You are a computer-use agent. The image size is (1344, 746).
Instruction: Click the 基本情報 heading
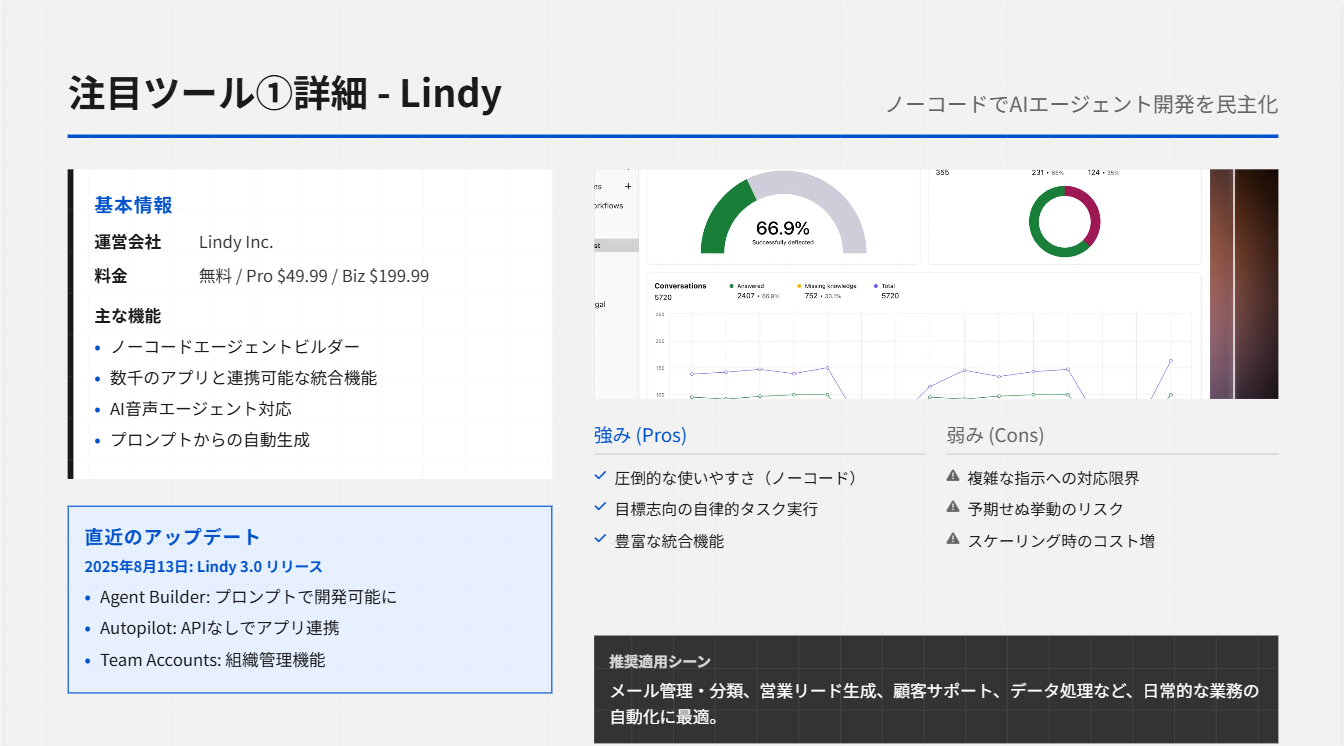133,205
